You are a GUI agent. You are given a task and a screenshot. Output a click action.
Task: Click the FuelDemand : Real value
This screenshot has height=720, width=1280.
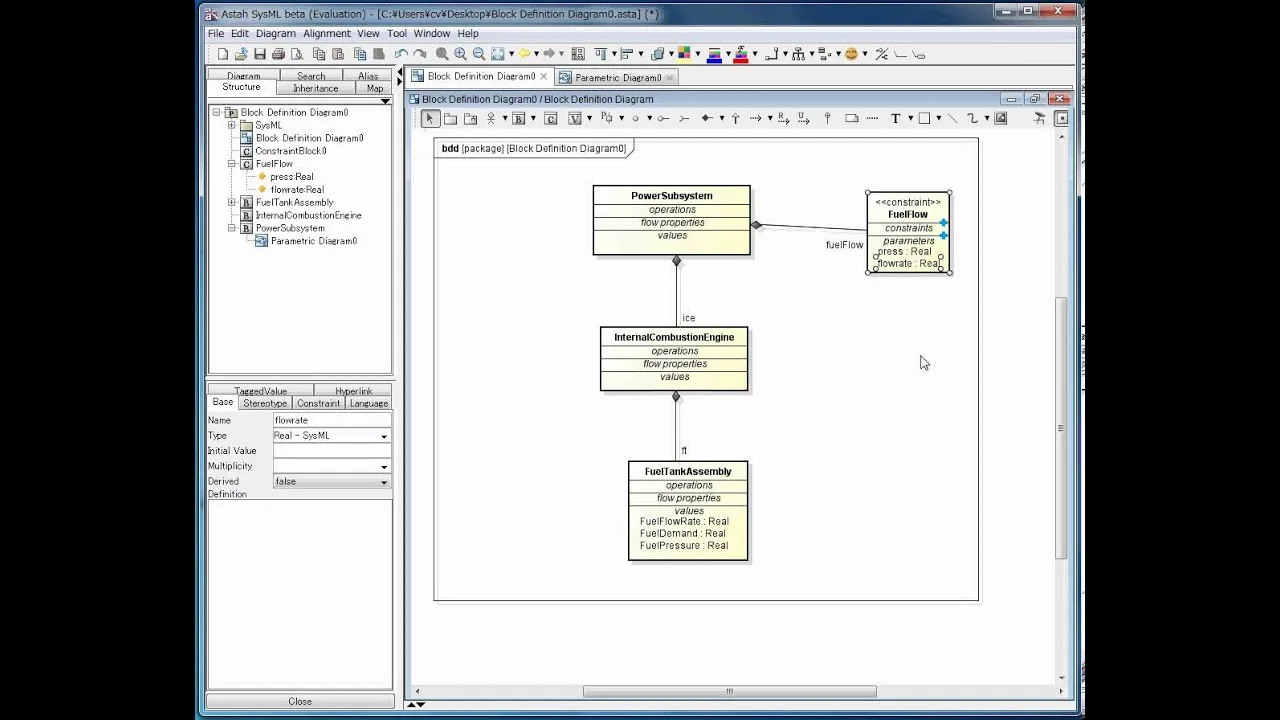tap(683, 533)
